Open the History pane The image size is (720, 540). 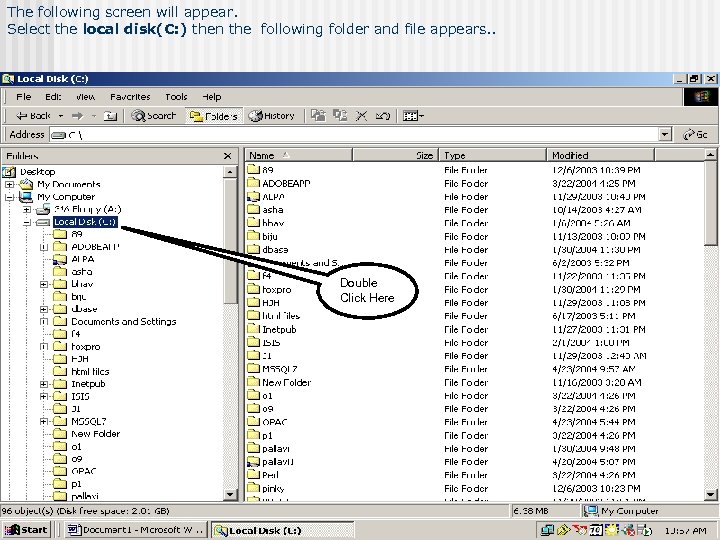pyautogui.click(x=271, y=116)
